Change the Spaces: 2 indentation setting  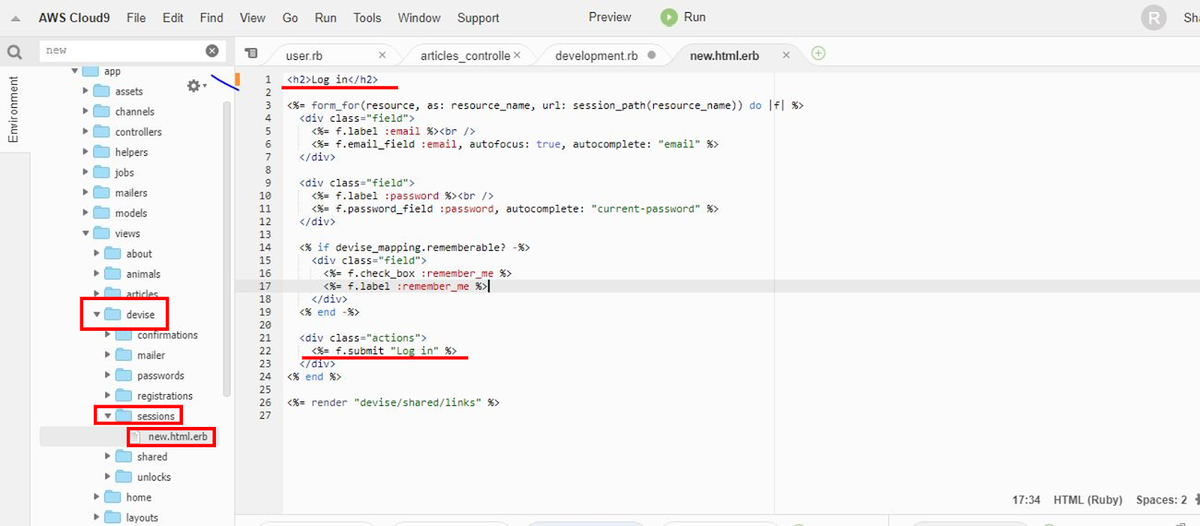coord(1162,500)
